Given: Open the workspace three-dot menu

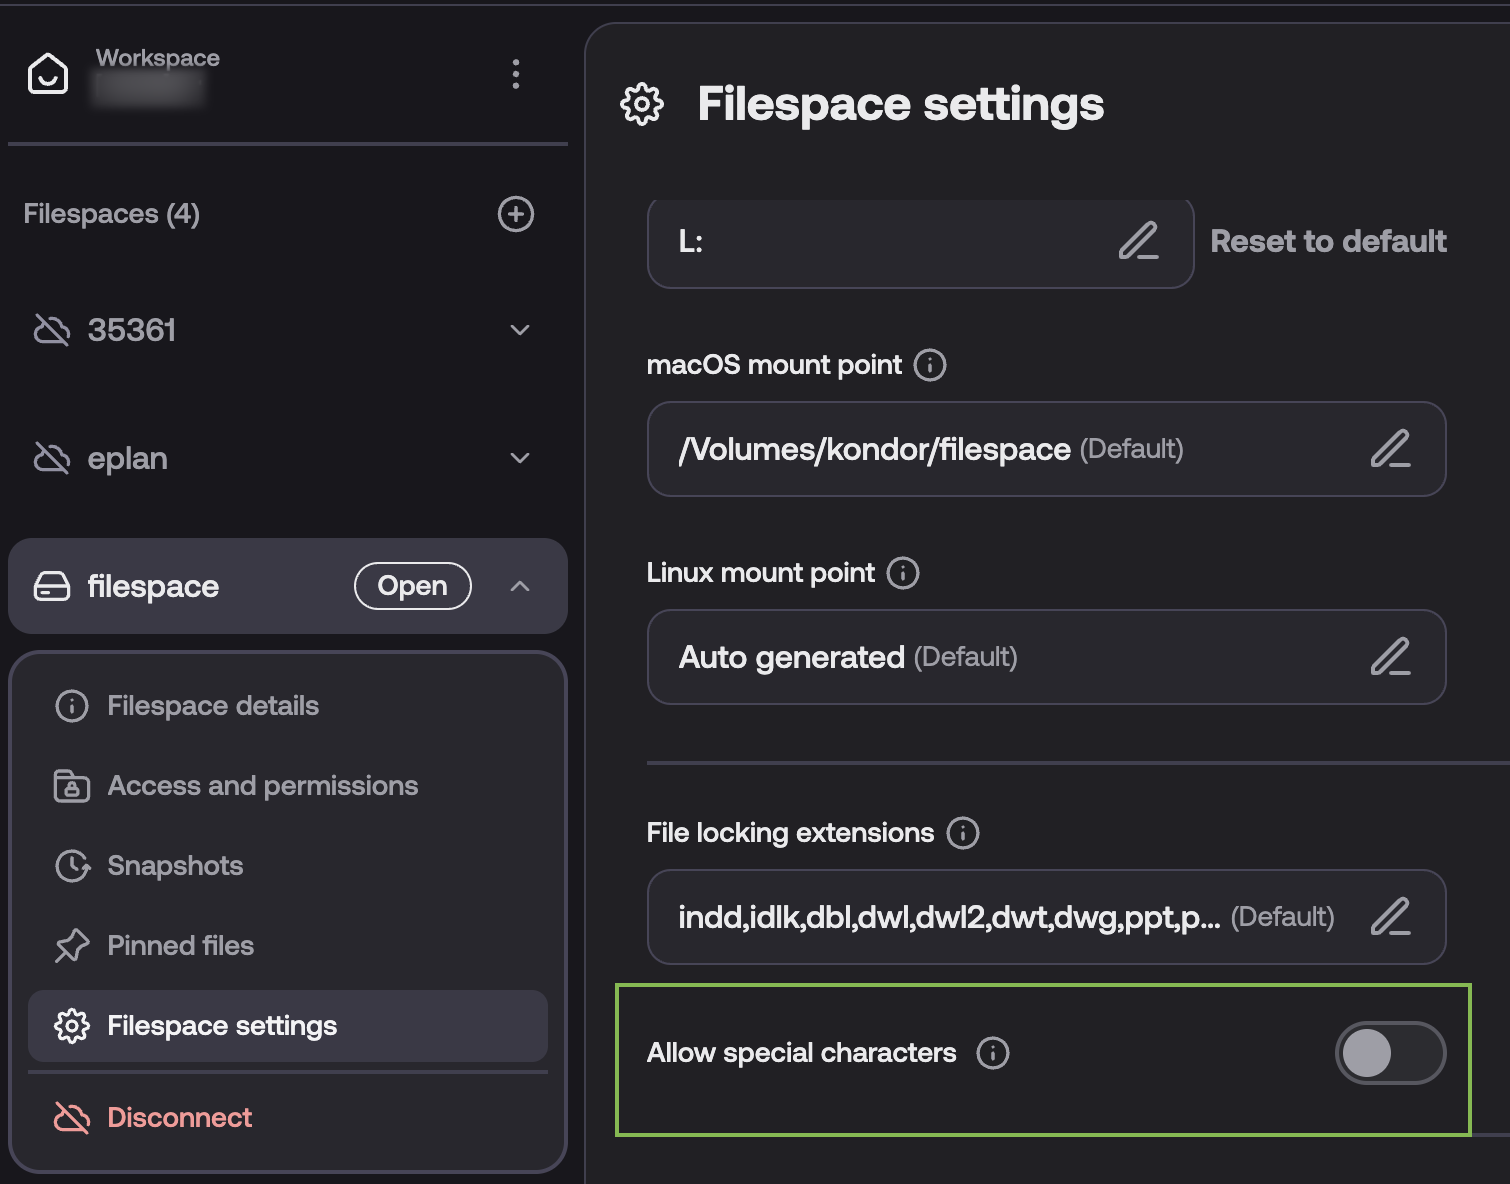Looking at the screenshot, I should 516,74.
